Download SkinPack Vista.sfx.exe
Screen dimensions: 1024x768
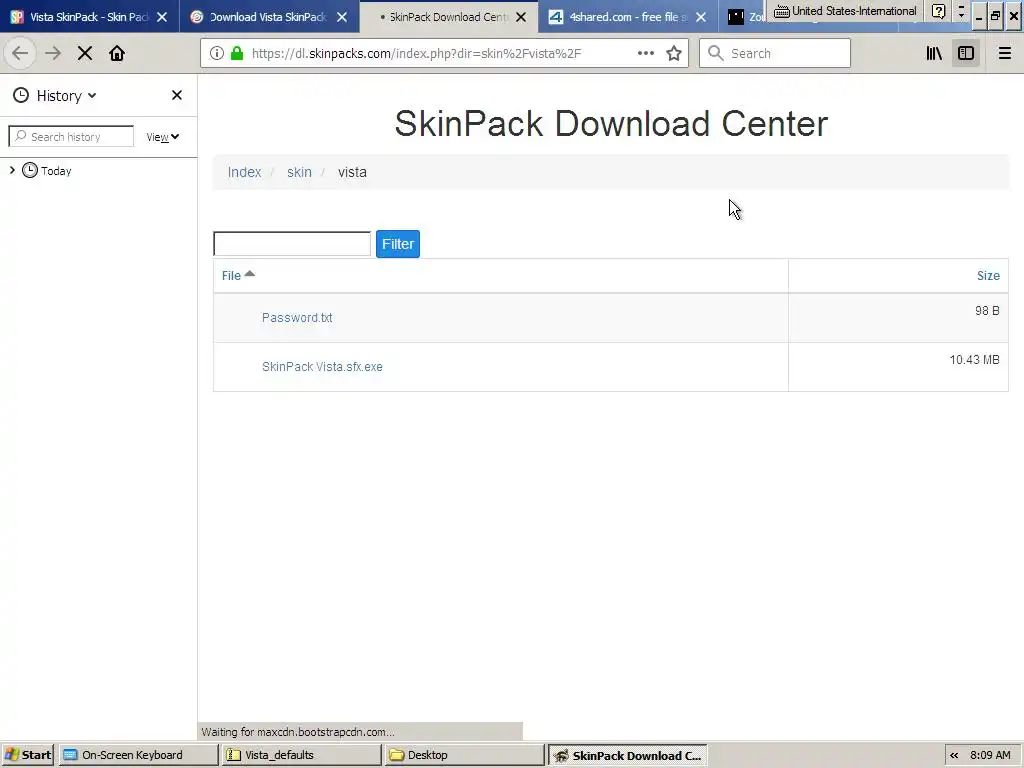(x=322, y=366)
